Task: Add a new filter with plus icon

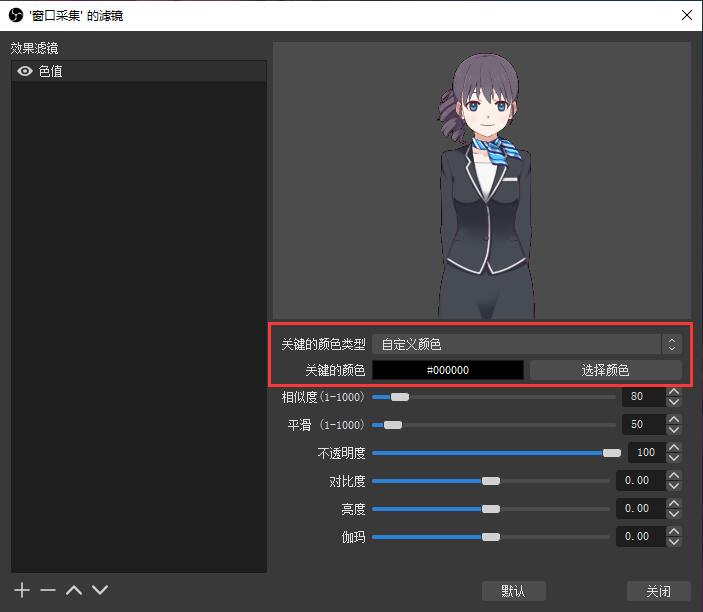Action: (x=22, y=590)
